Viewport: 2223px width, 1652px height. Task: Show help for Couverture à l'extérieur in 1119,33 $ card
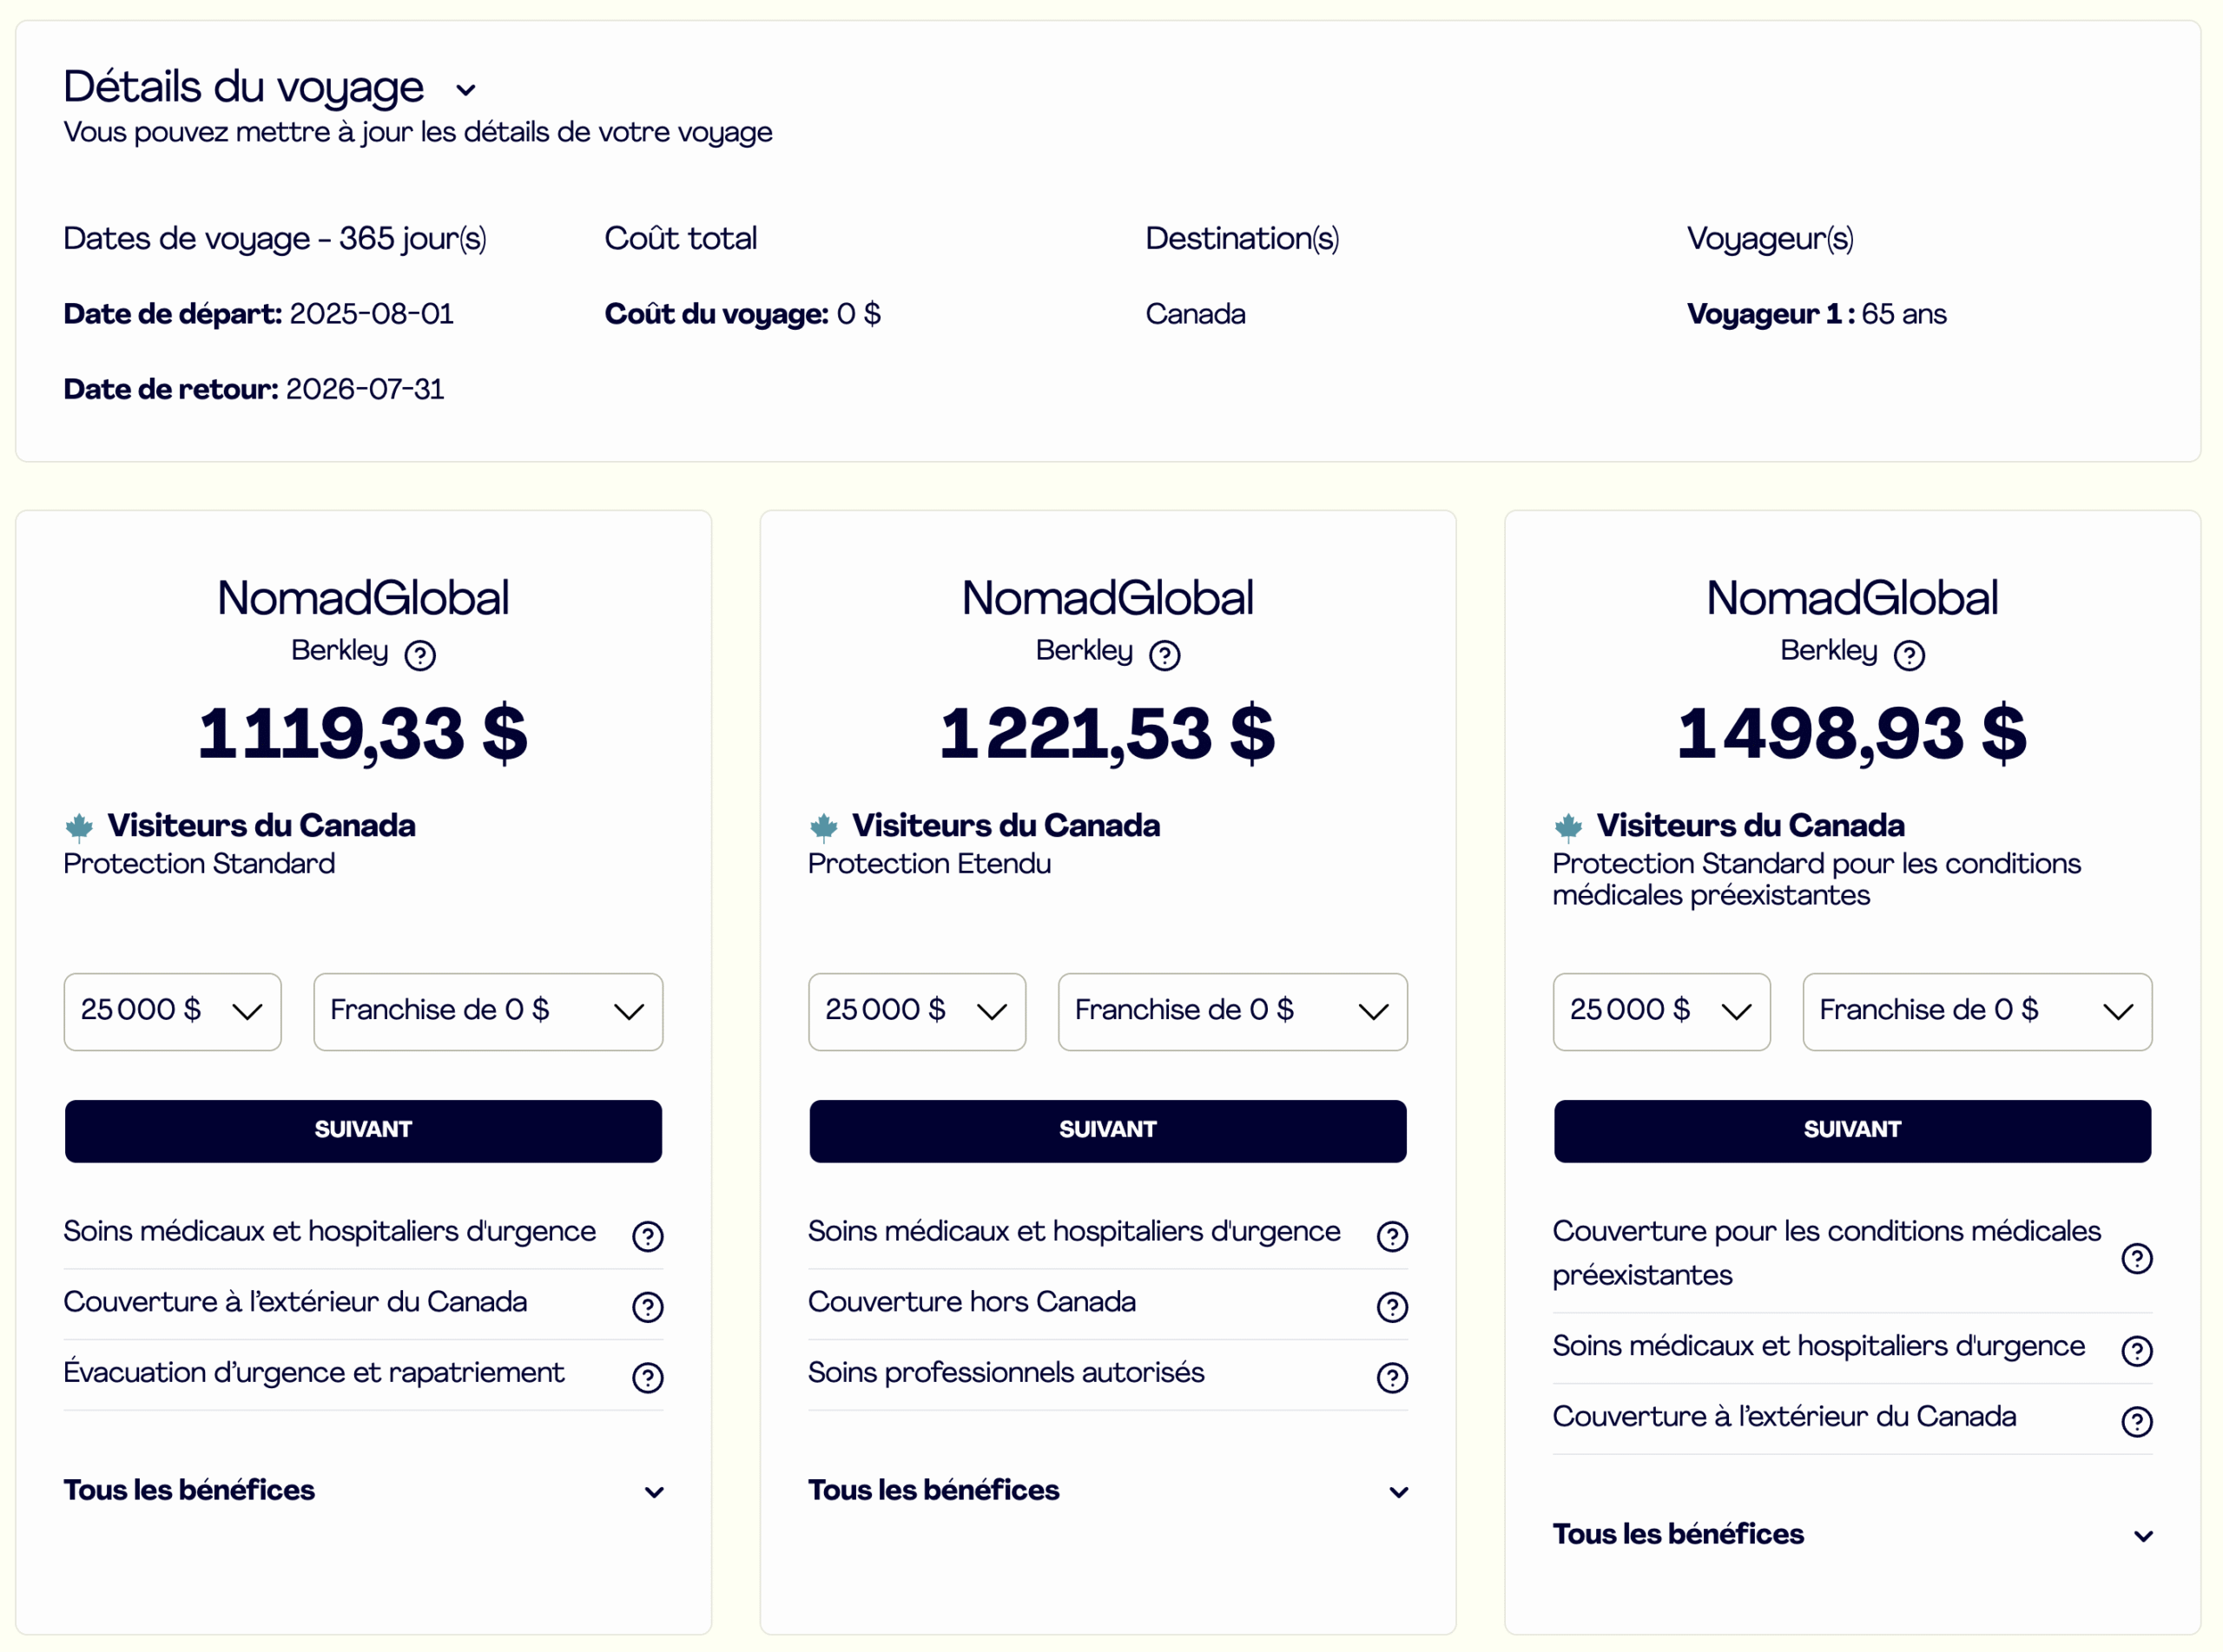coord(648,1307)
